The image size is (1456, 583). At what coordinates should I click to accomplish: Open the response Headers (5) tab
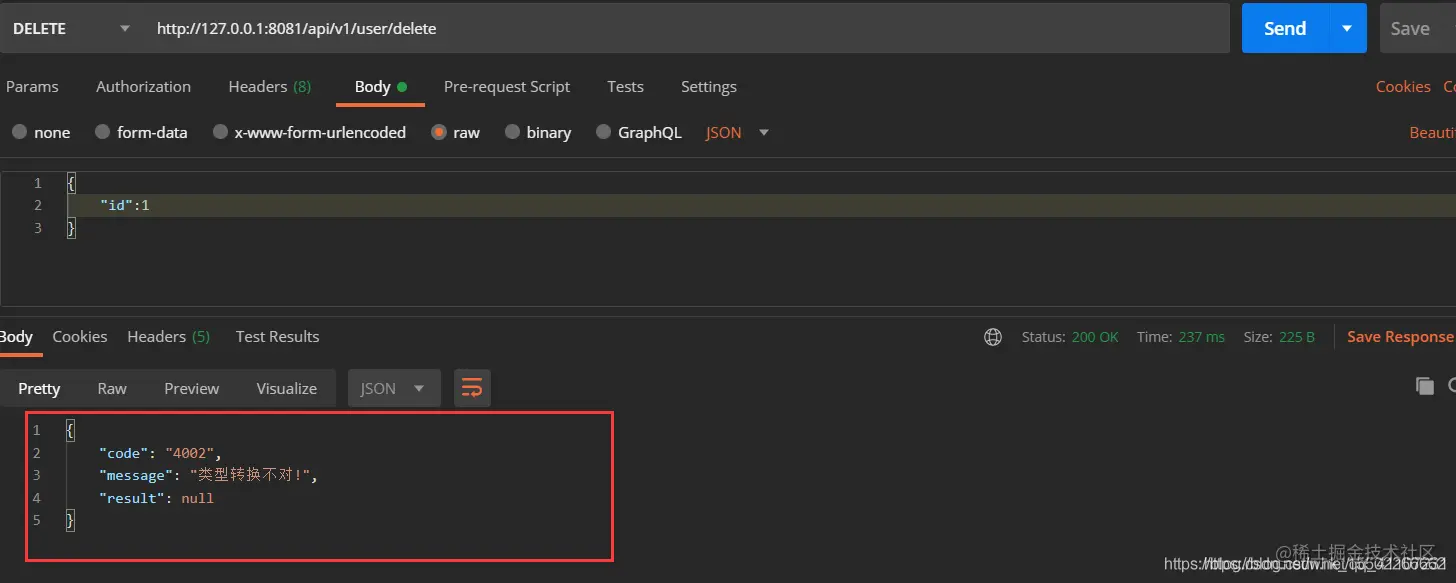pos(168,337)
